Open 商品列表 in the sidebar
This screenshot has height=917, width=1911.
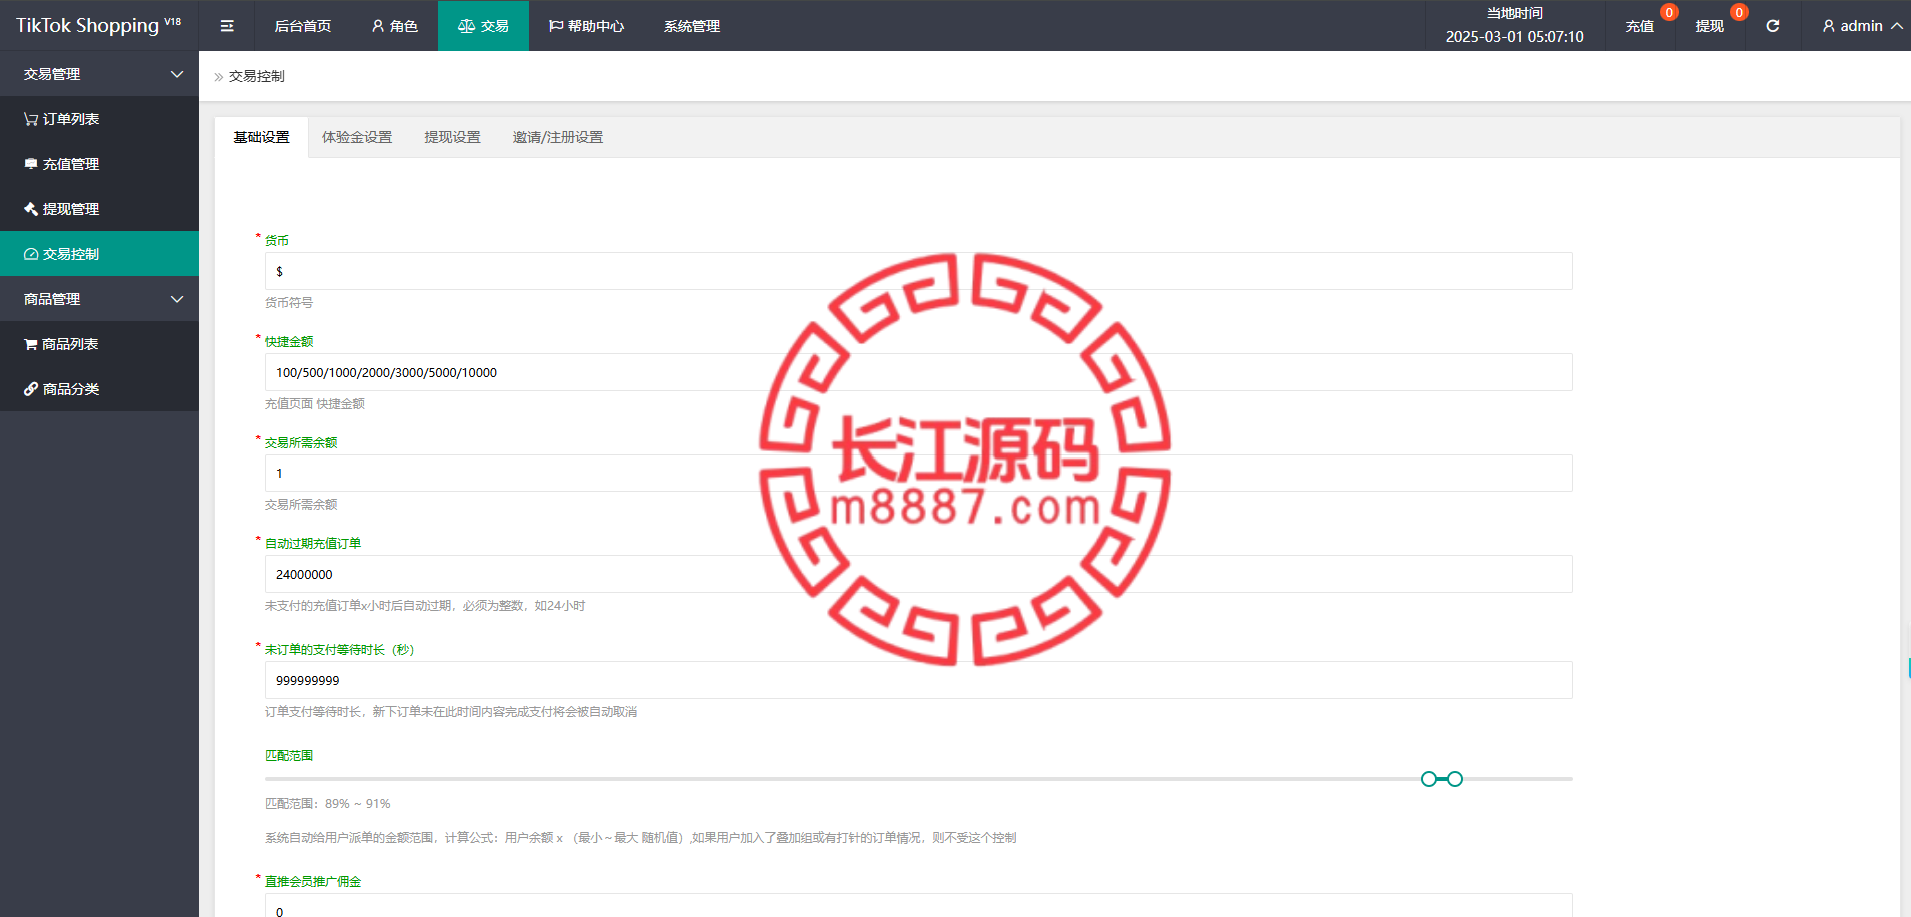pyautogui.click(x=99, y=344)
